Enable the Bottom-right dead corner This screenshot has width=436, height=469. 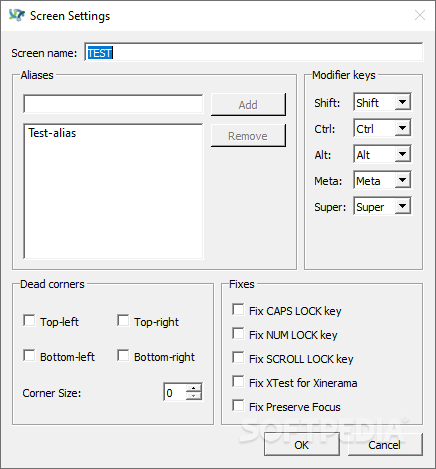point(123,356)
